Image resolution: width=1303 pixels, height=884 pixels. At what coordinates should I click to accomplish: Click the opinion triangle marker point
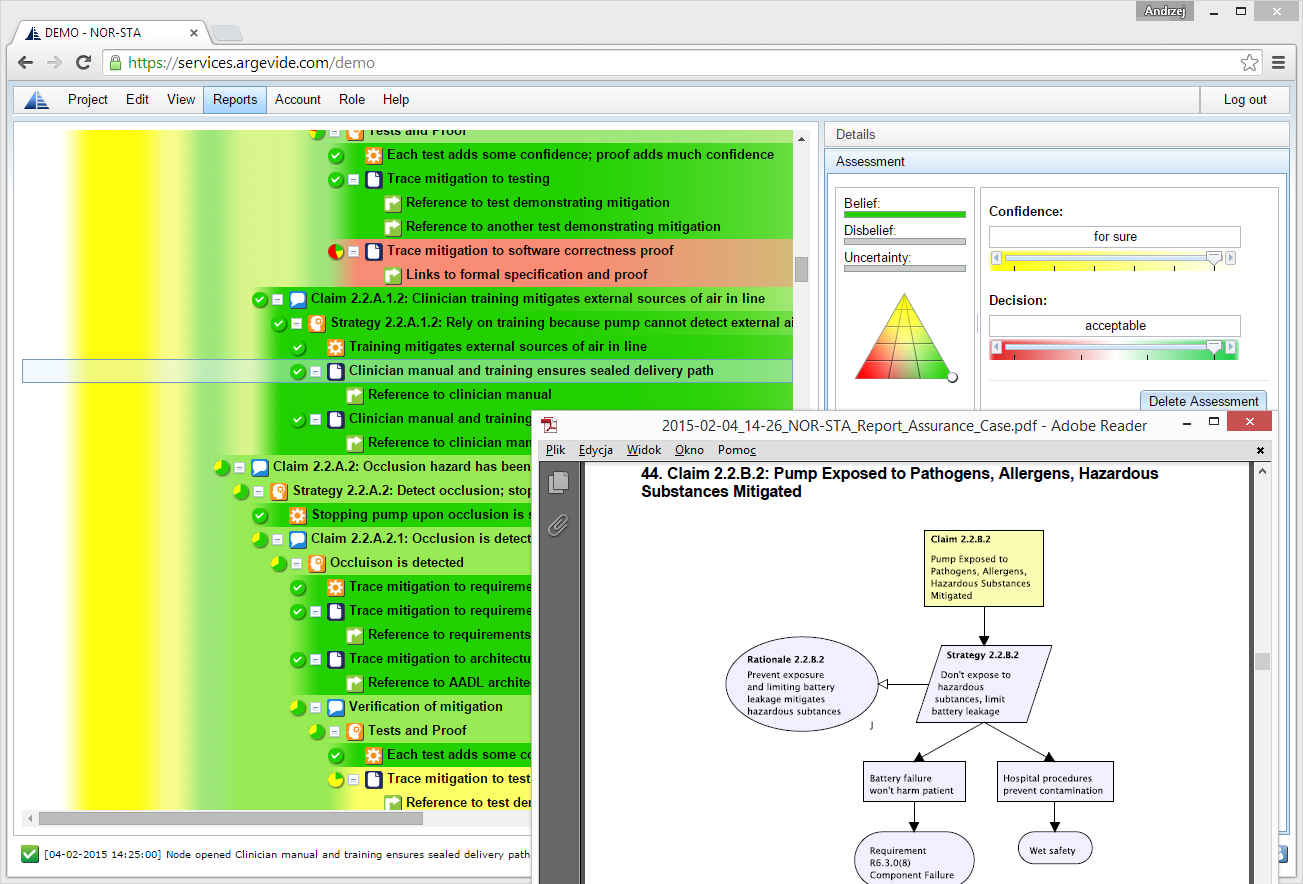click(x=952, y=377)
